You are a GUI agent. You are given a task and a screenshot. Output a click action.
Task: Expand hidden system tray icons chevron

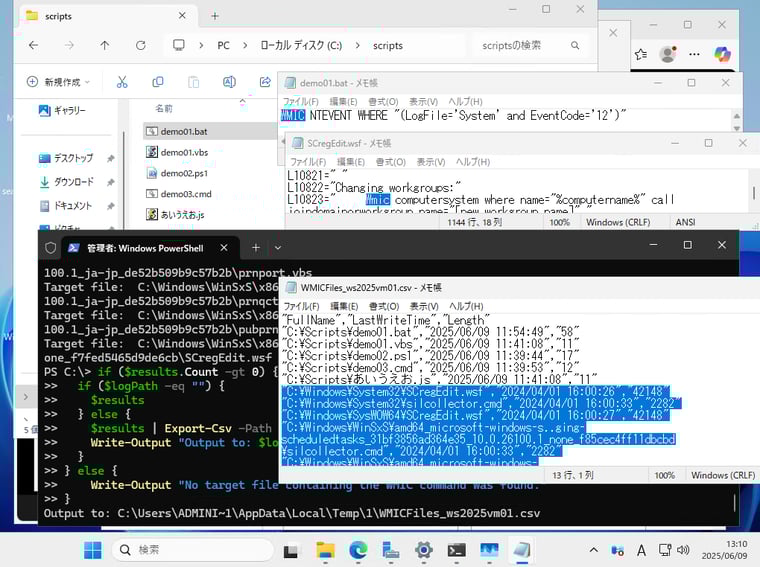[x=595, y=550]
